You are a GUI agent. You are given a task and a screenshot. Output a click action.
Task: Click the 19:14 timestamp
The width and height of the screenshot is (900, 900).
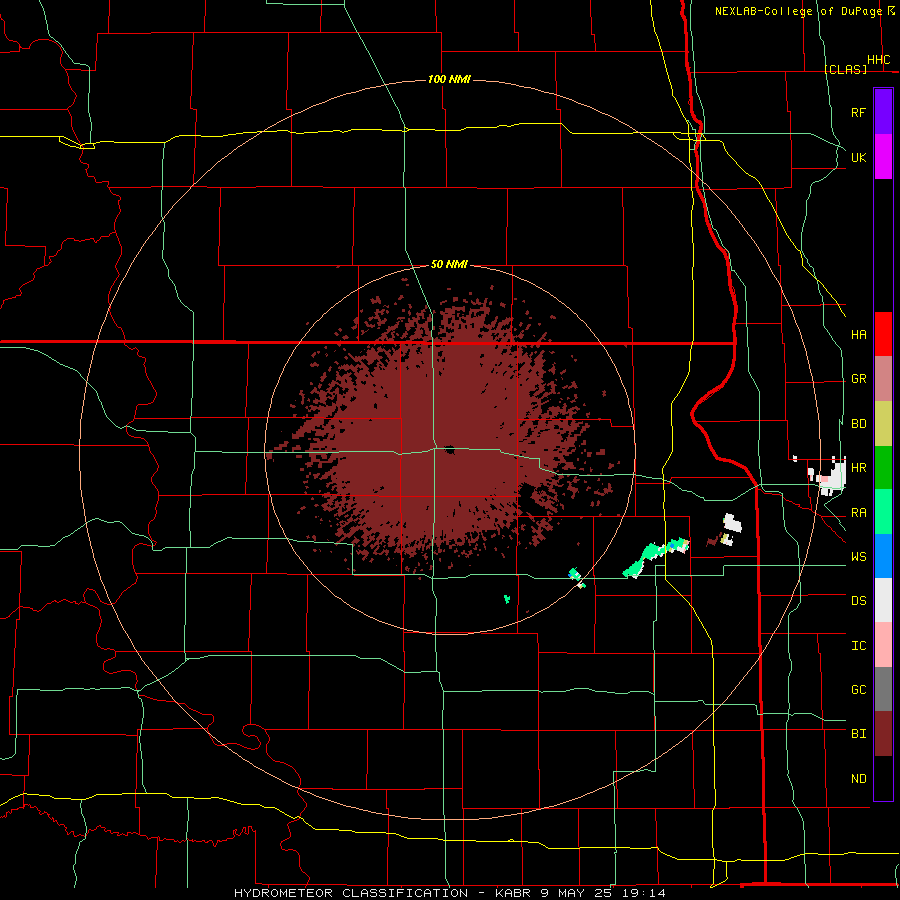[x=643, y=893]
